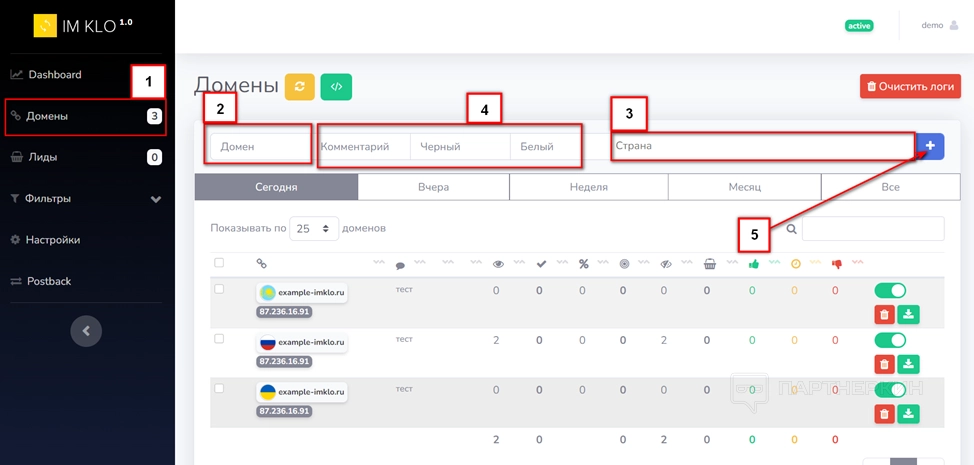This screenshot has height=465, width=974.
Task: Click the Russia flag example-imklo.ru domain badge
Action: [x=302, y=342]
